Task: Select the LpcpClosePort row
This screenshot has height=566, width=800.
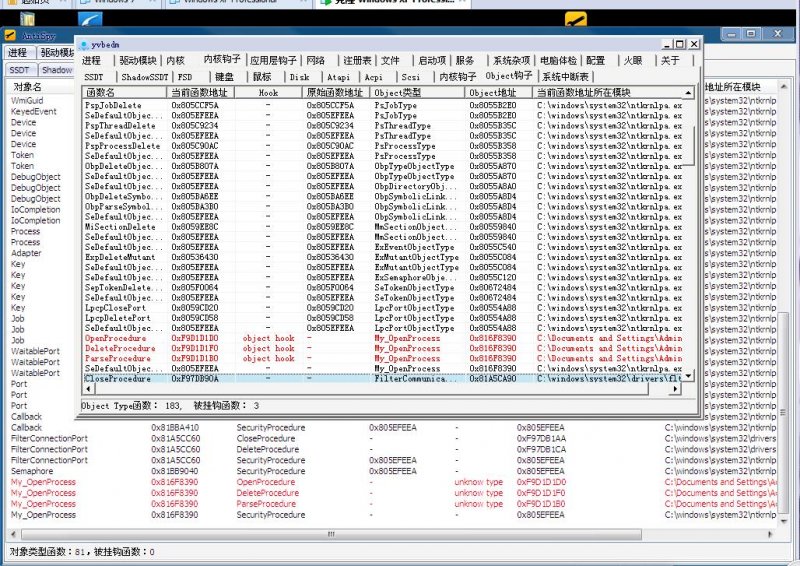Action: coord(383,308)
